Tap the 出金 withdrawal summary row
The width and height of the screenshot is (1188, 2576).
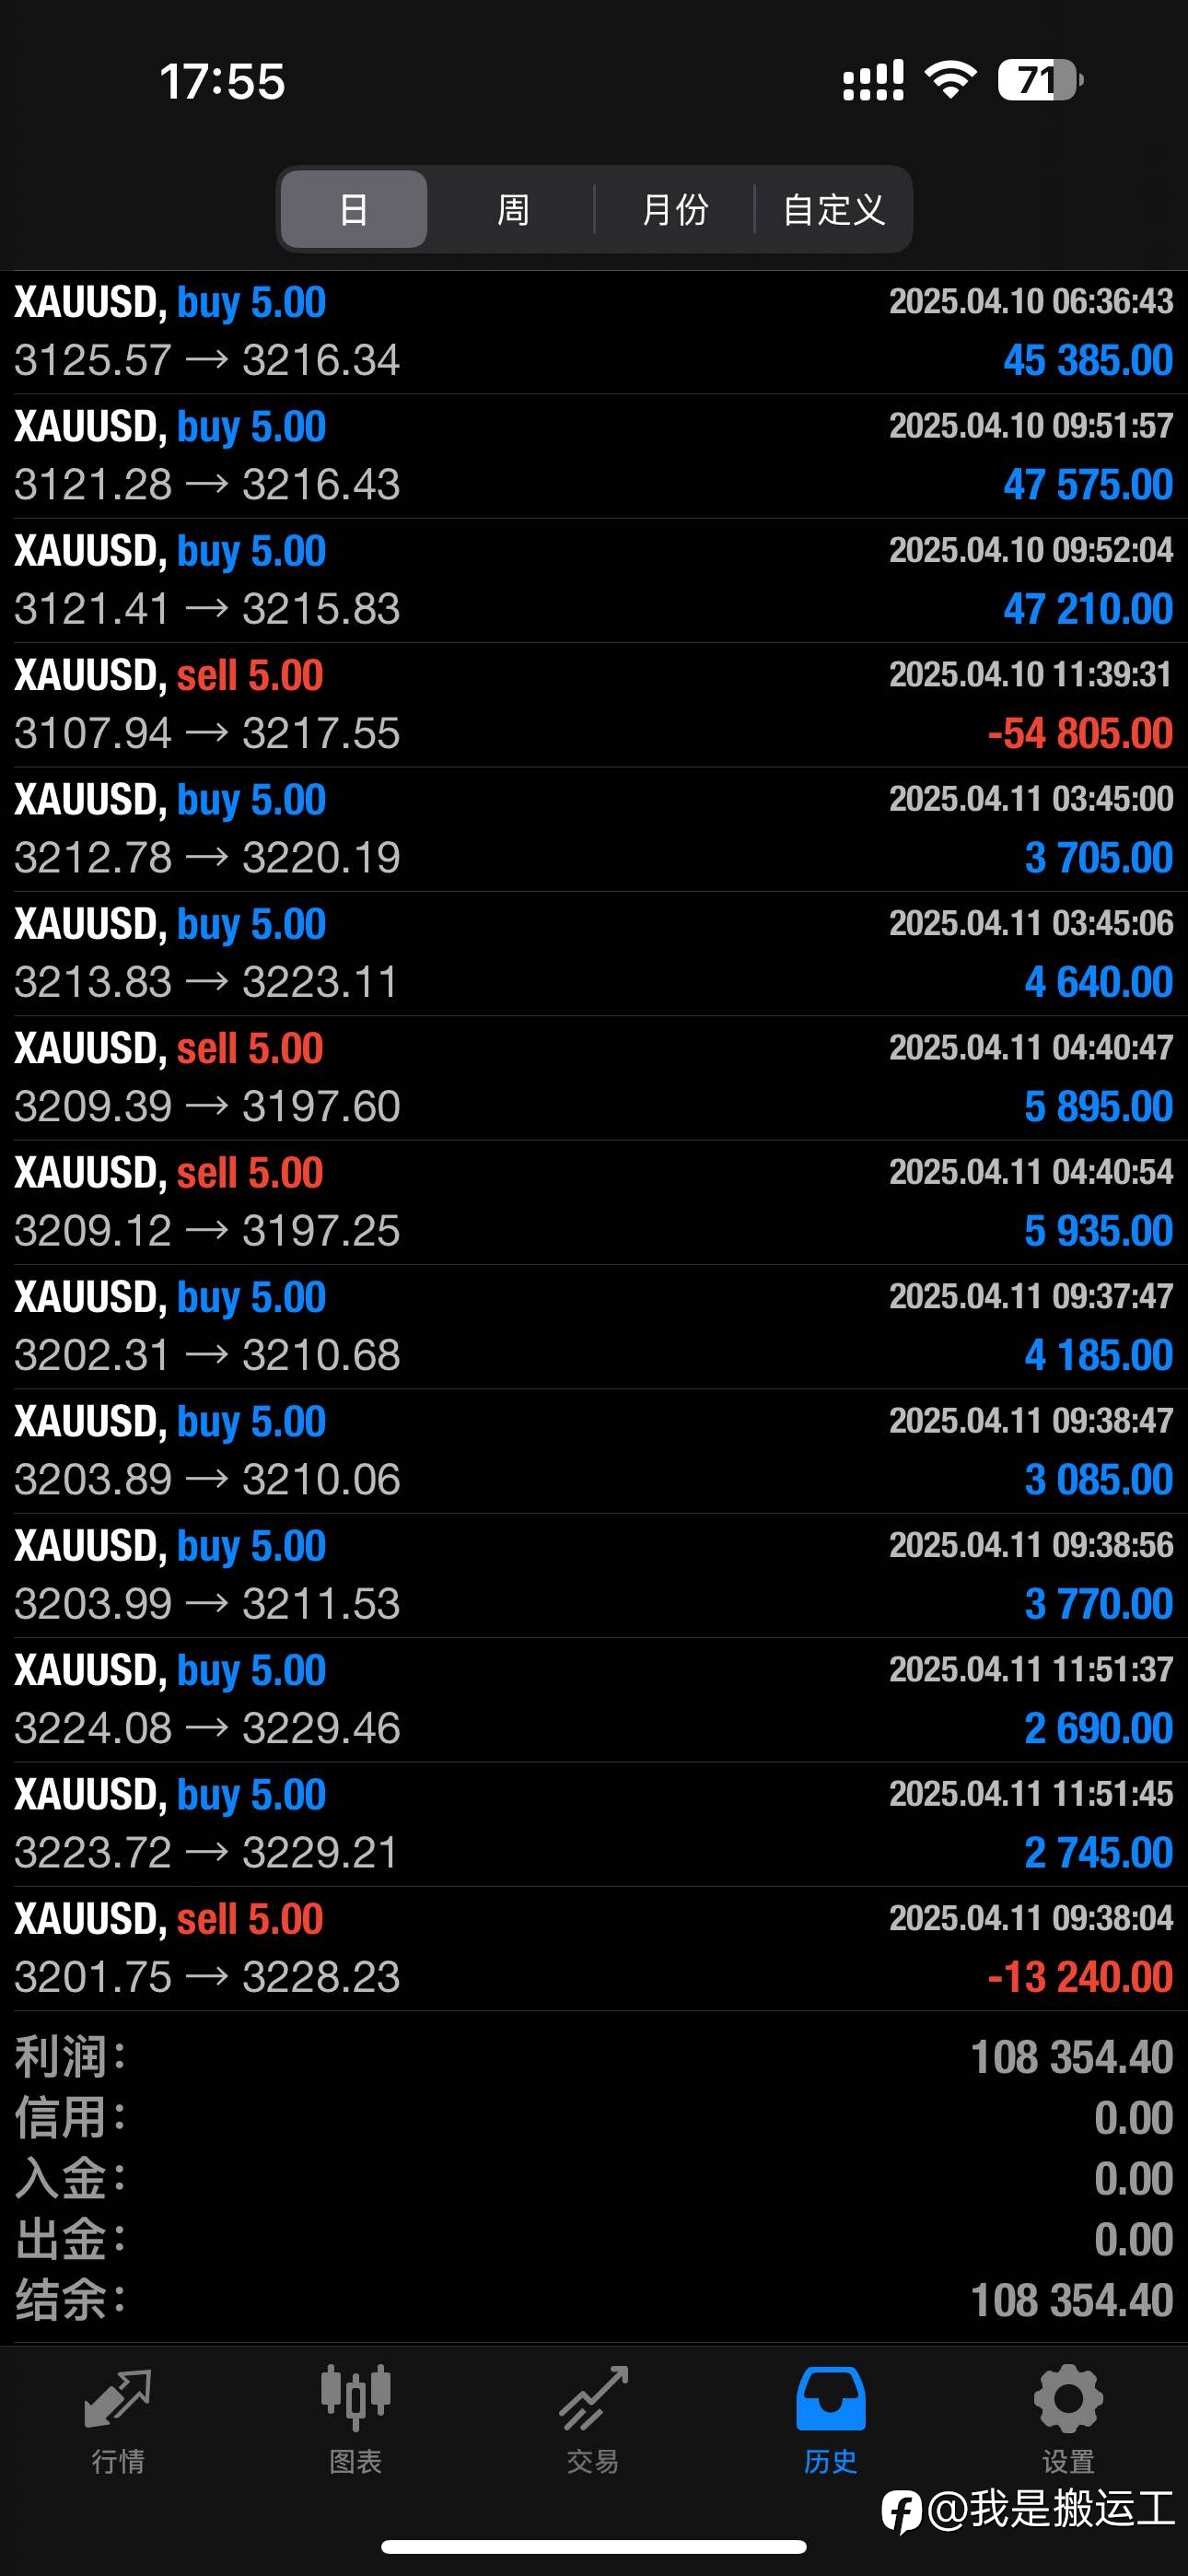[x=594, y=2241]
